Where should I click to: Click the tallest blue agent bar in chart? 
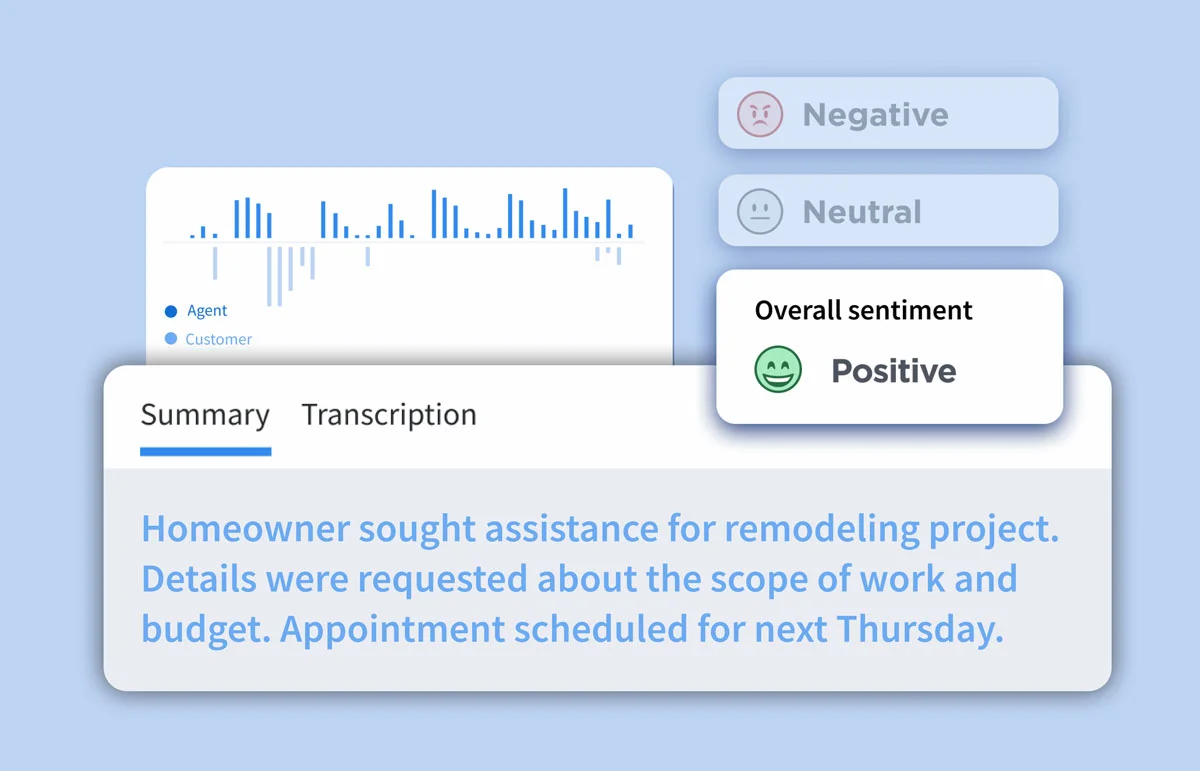click(565, 213)
